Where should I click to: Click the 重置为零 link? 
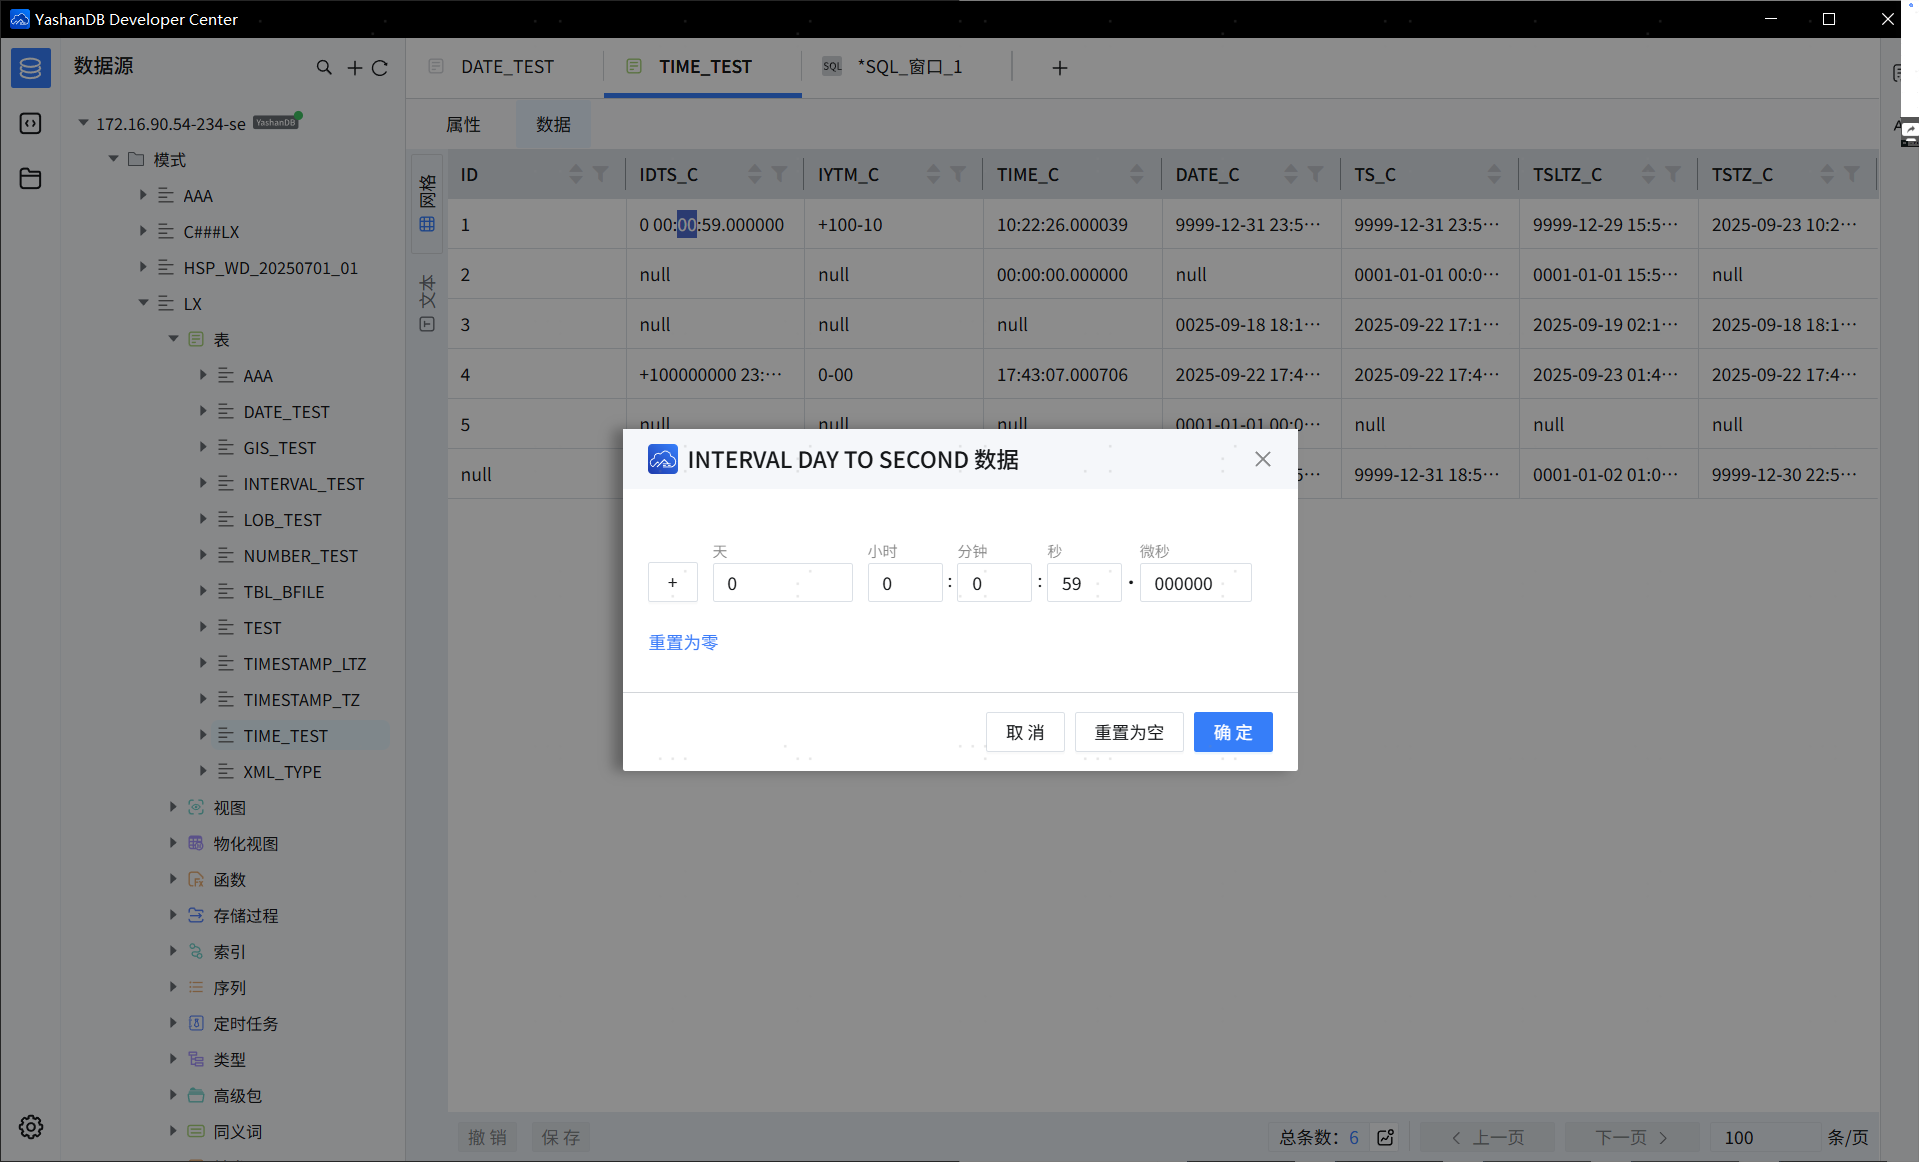point(683,642)
